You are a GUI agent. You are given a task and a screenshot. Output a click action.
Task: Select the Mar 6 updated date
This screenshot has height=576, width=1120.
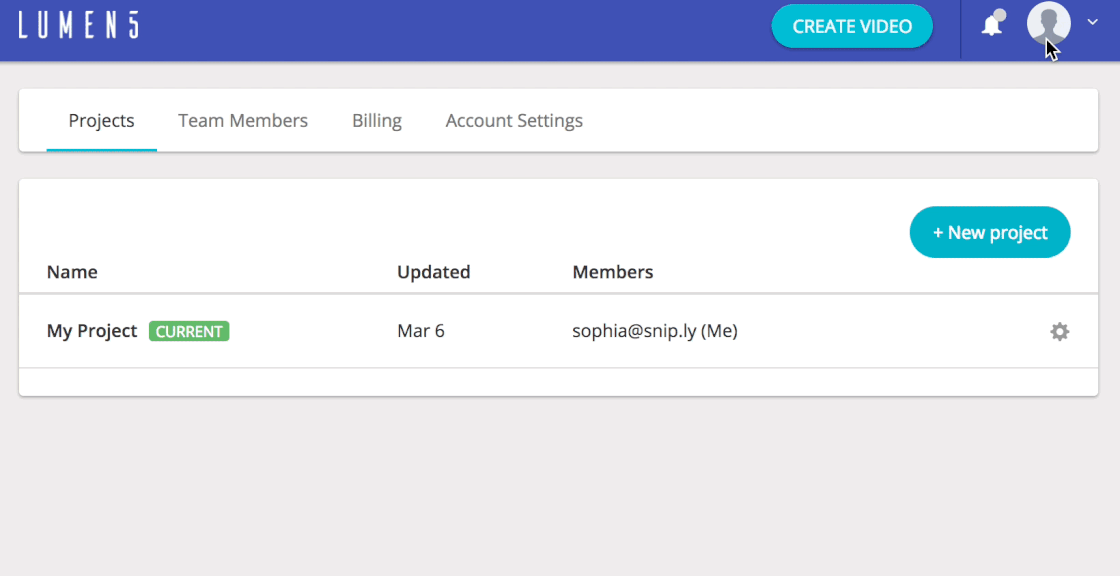(x=420, y=331)
